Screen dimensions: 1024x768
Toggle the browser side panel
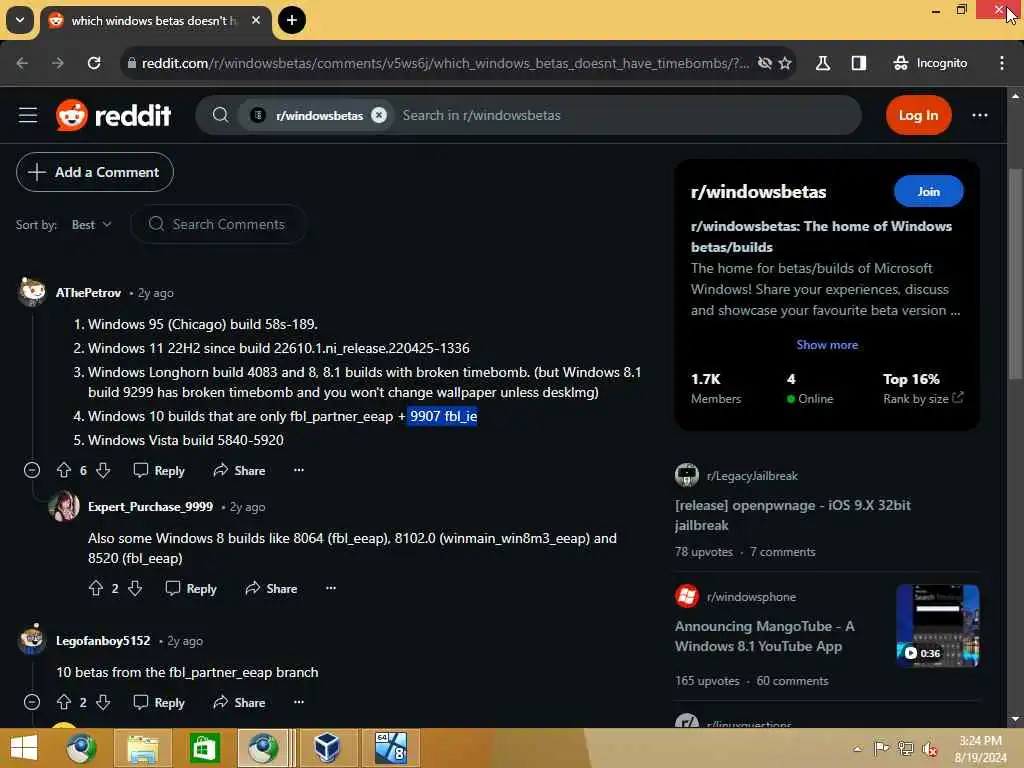pyautogui.click(x=859, y=63)
